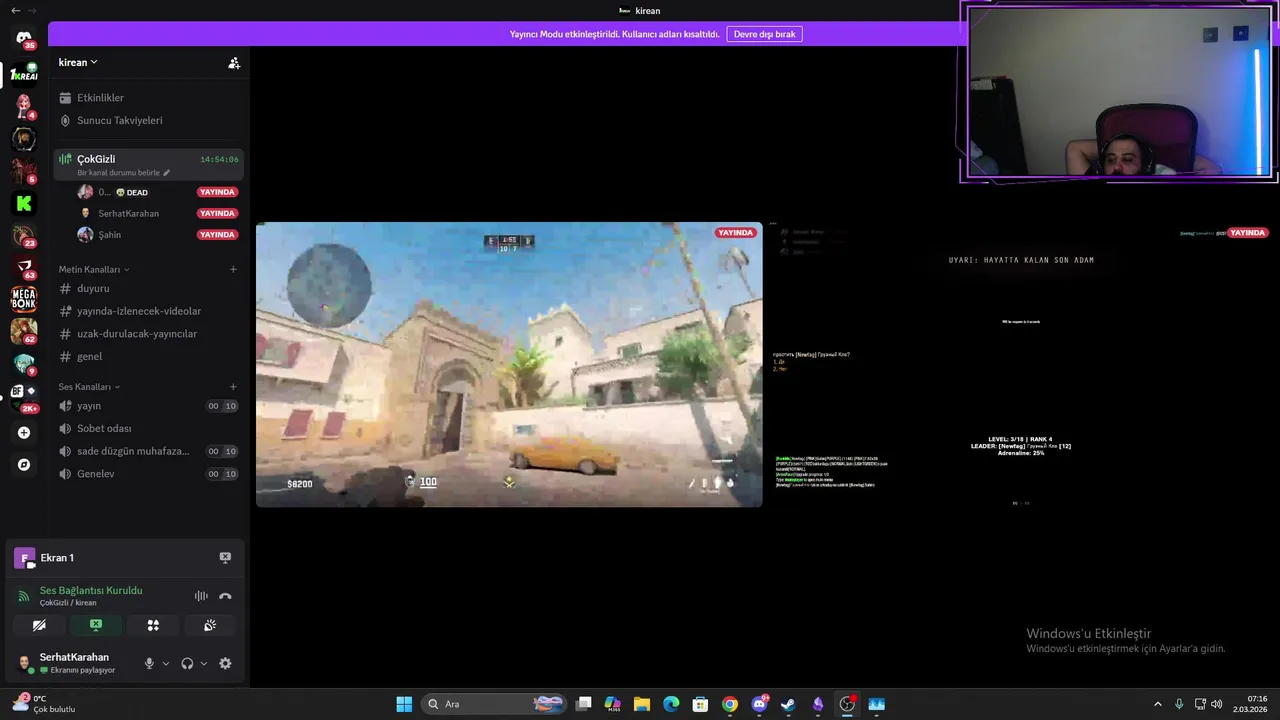1280x720 pixels.
Task: Click Ses Bağlantısı Kuruldu status
Action: pyautogui.click(x=91, y=590)
